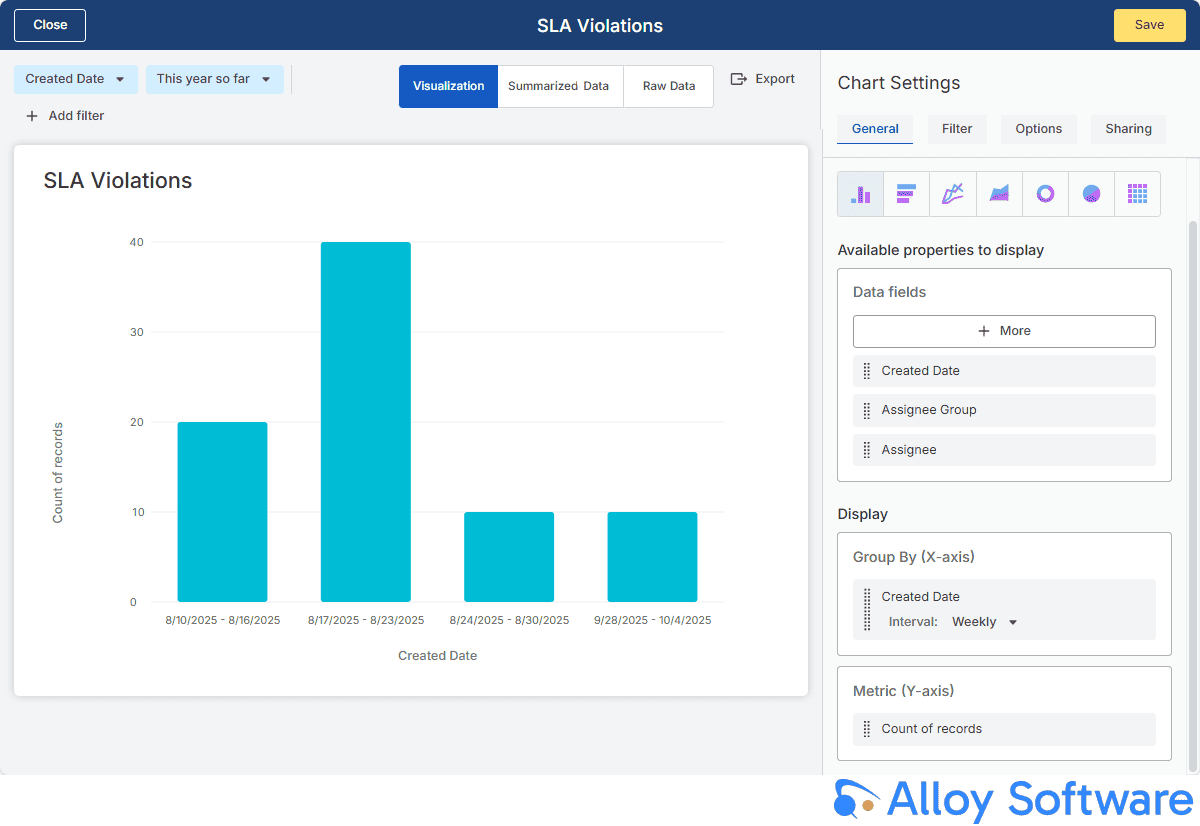This screenshot has height=826, width=1200.
Task: Choose the line chart type
Action: pyautogui.click(x=953, y=194)
